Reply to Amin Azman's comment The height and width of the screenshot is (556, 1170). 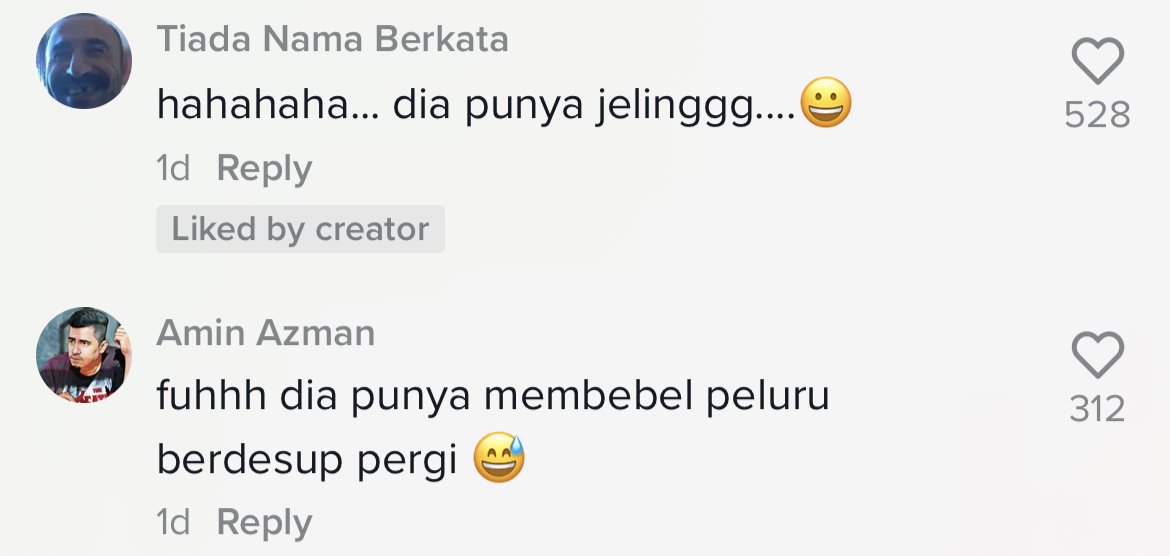click(x=264, y=522)
